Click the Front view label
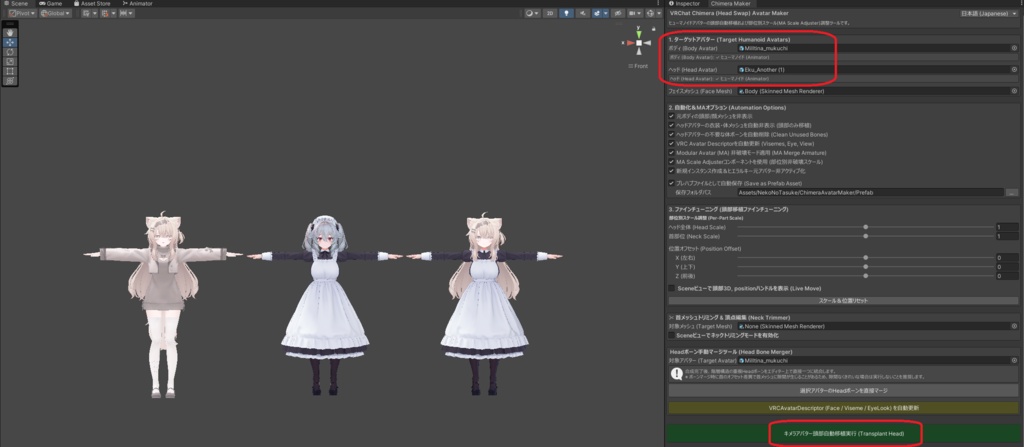1024x447 pixels. coord(641,66)
